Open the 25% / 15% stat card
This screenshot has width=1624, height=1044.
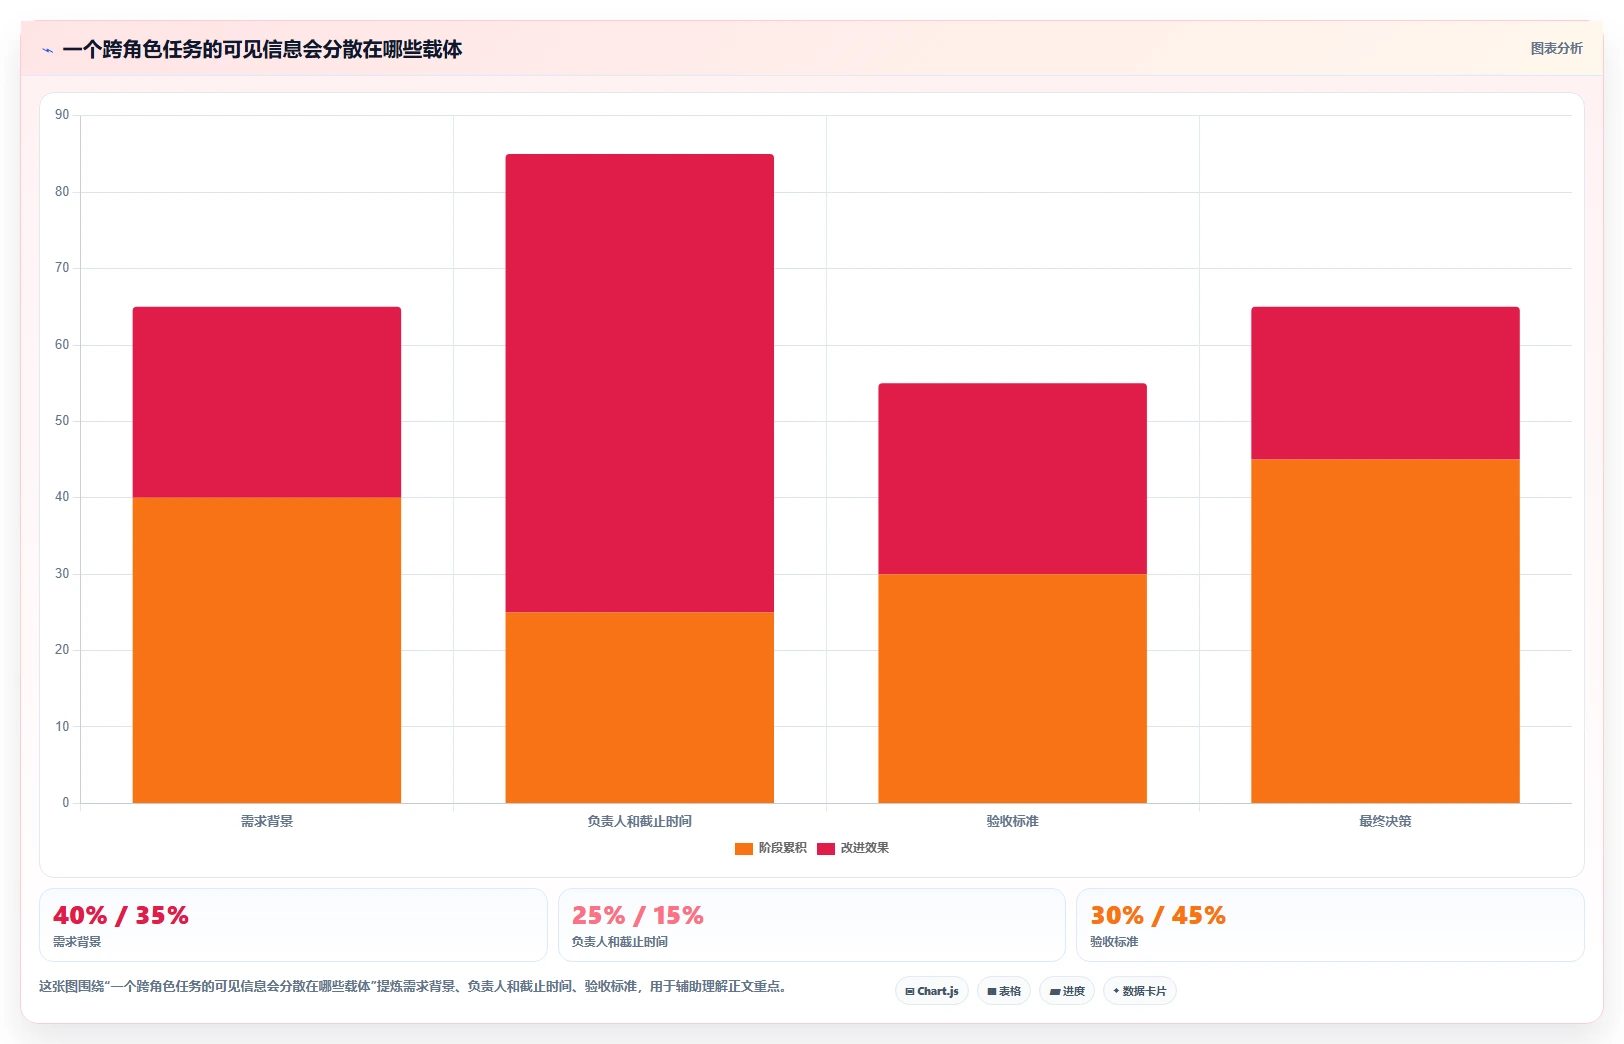[811, 925]
